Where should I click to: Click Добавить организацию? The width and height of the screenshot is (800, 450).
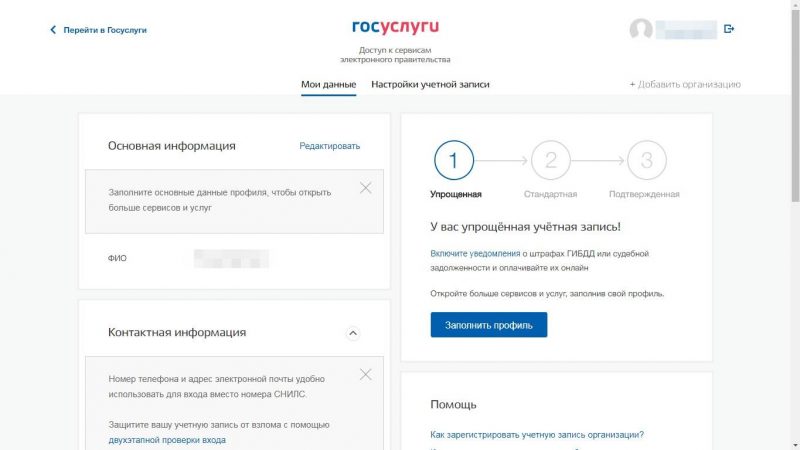[x=685, y=85]
